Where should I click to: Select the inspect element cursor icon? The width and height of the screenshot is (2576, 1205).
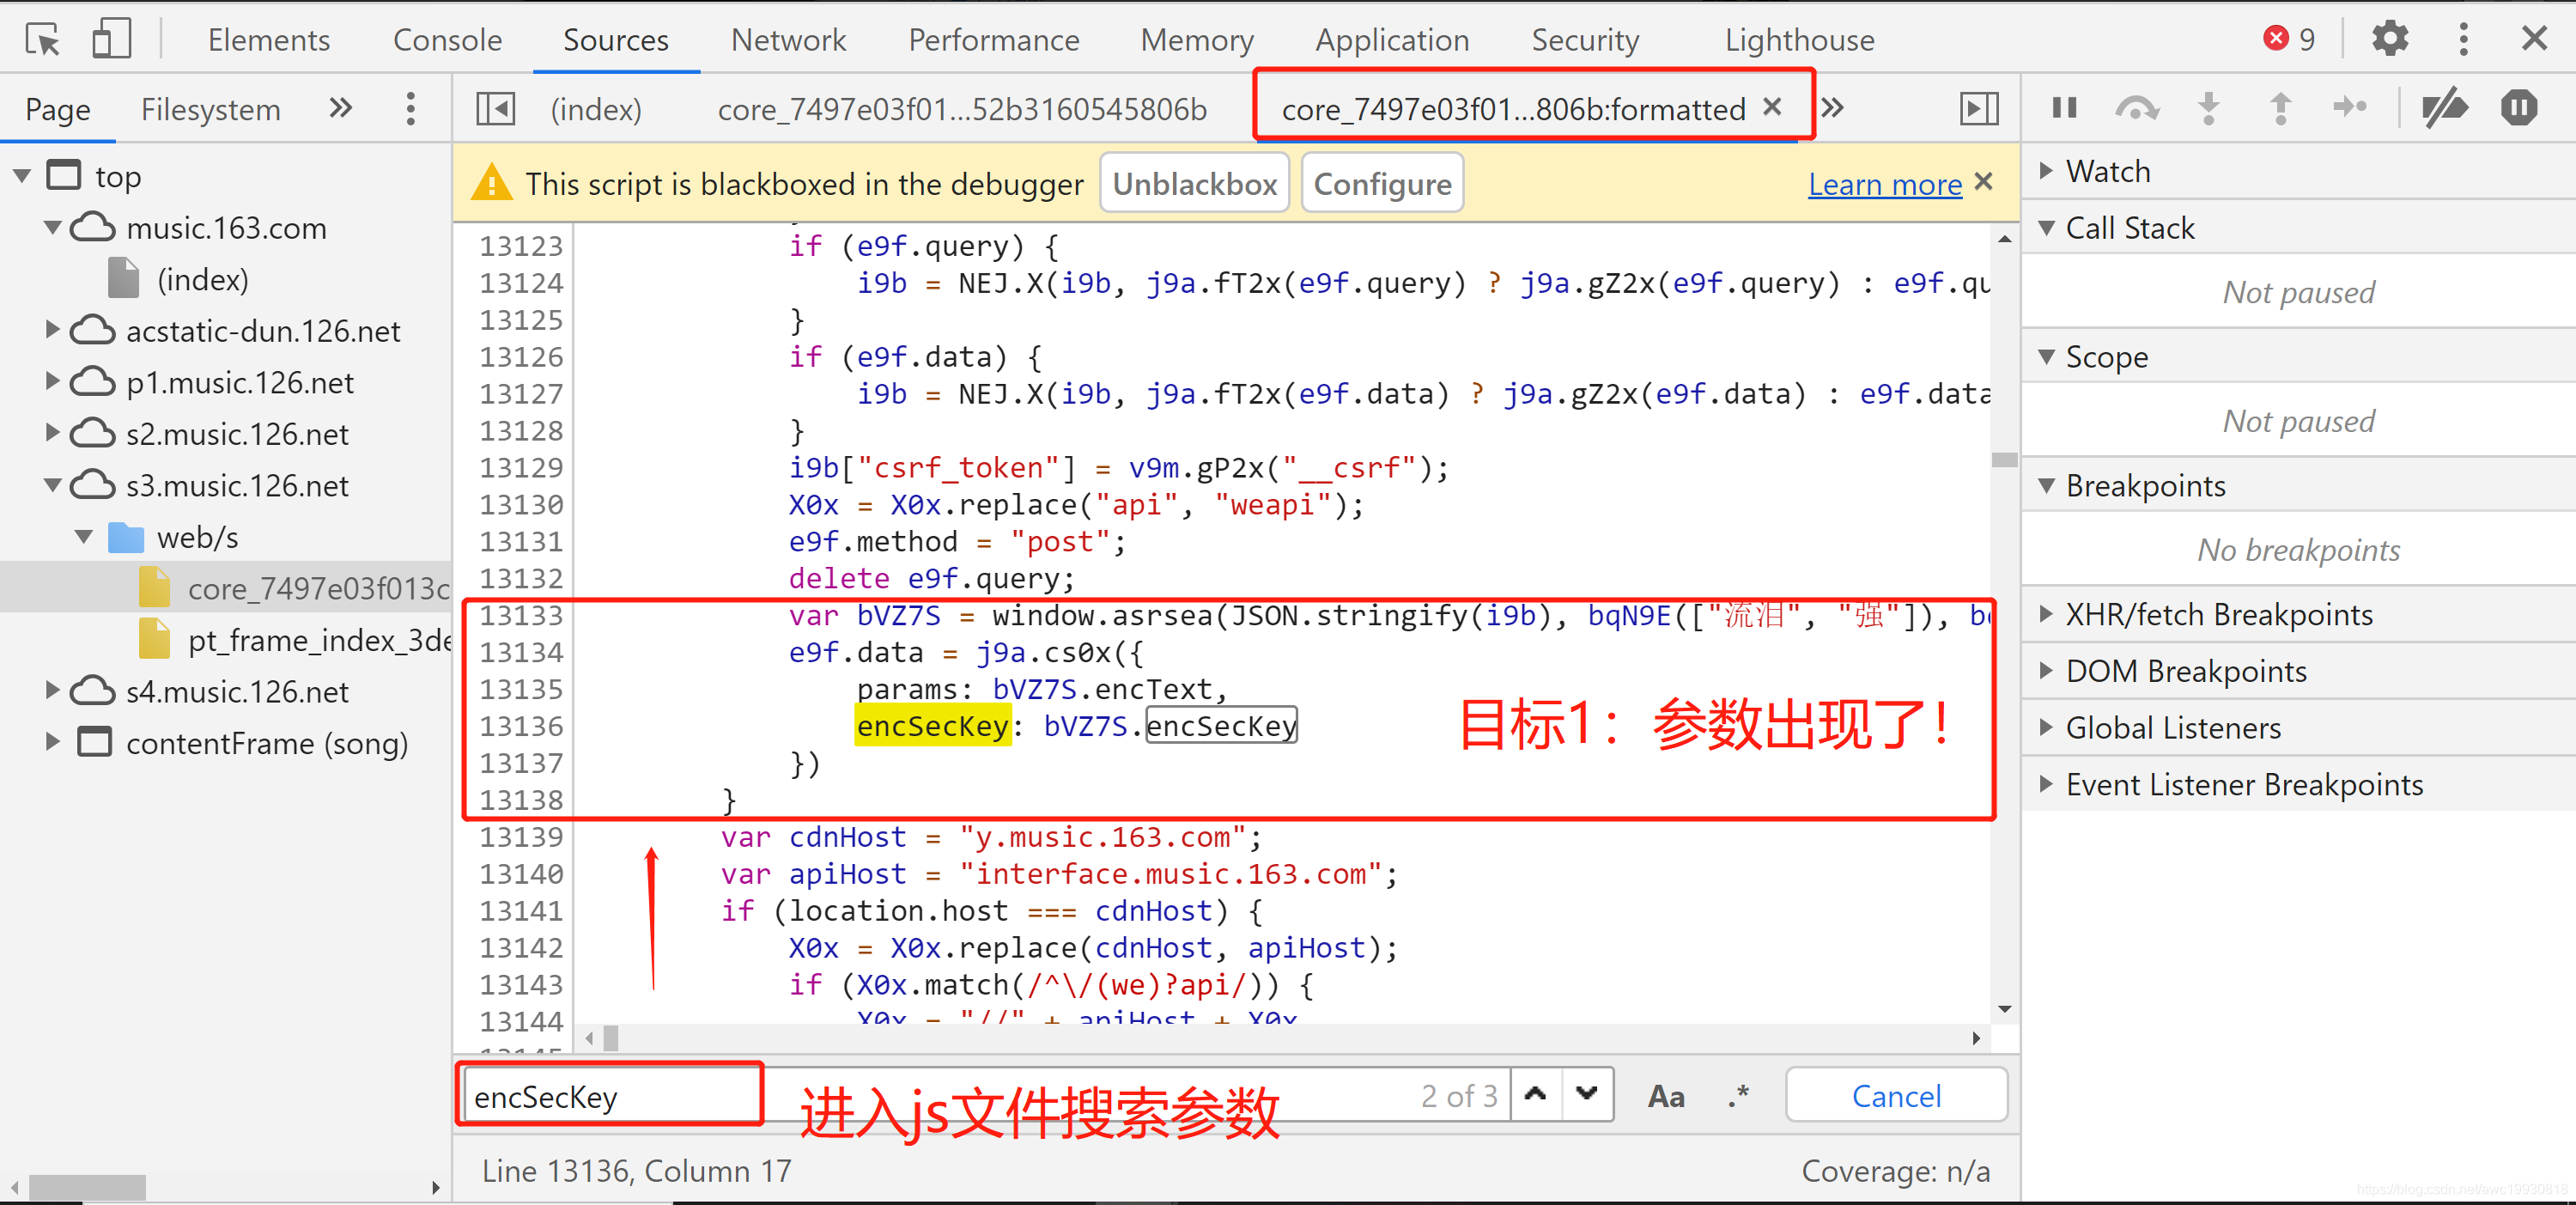point(42,40)
